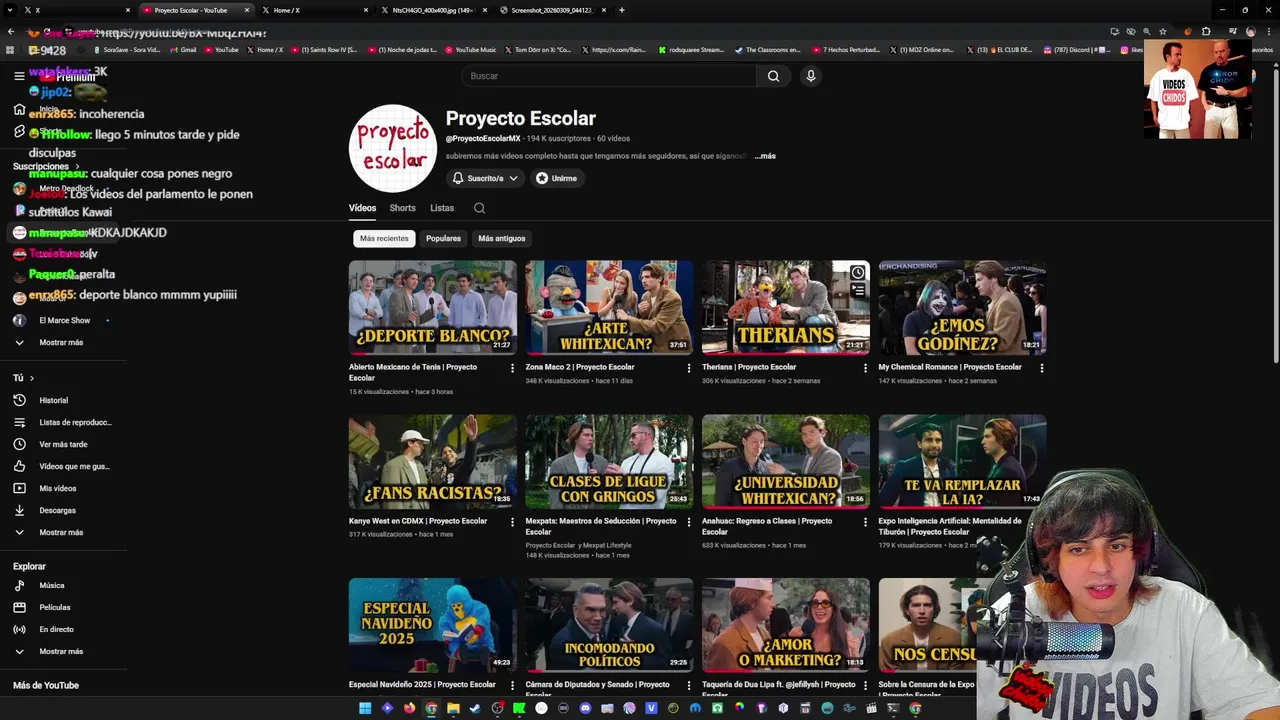Open a new browser tab

(x=622, y=10)
